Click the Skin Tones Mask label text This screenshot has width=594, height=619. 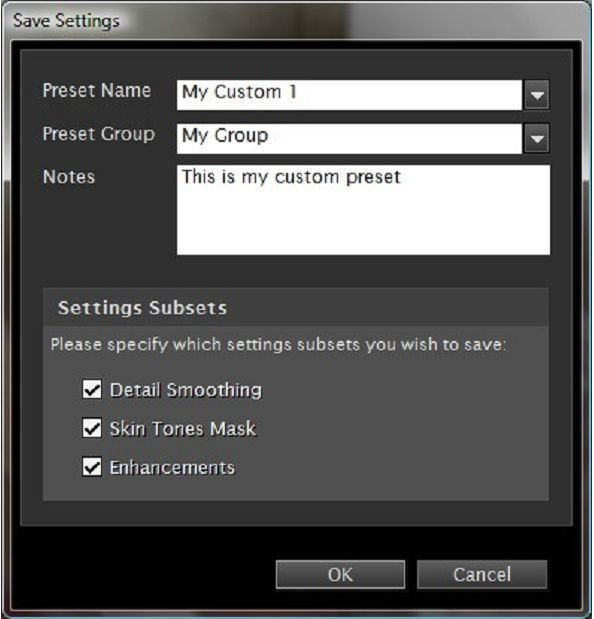click(x=183, y=429)
